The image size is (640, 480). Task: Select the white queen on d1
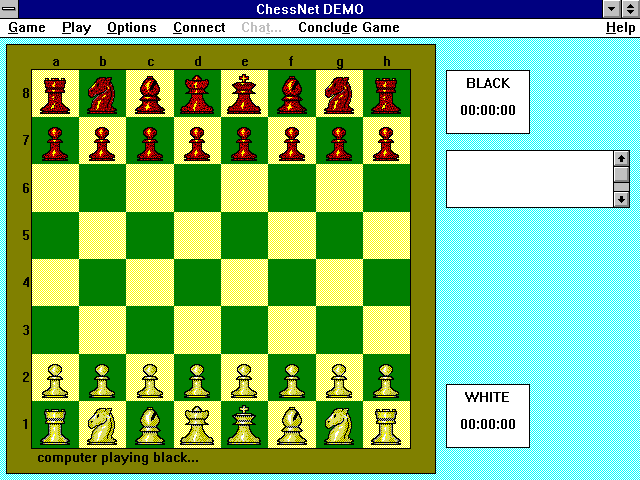197,426
